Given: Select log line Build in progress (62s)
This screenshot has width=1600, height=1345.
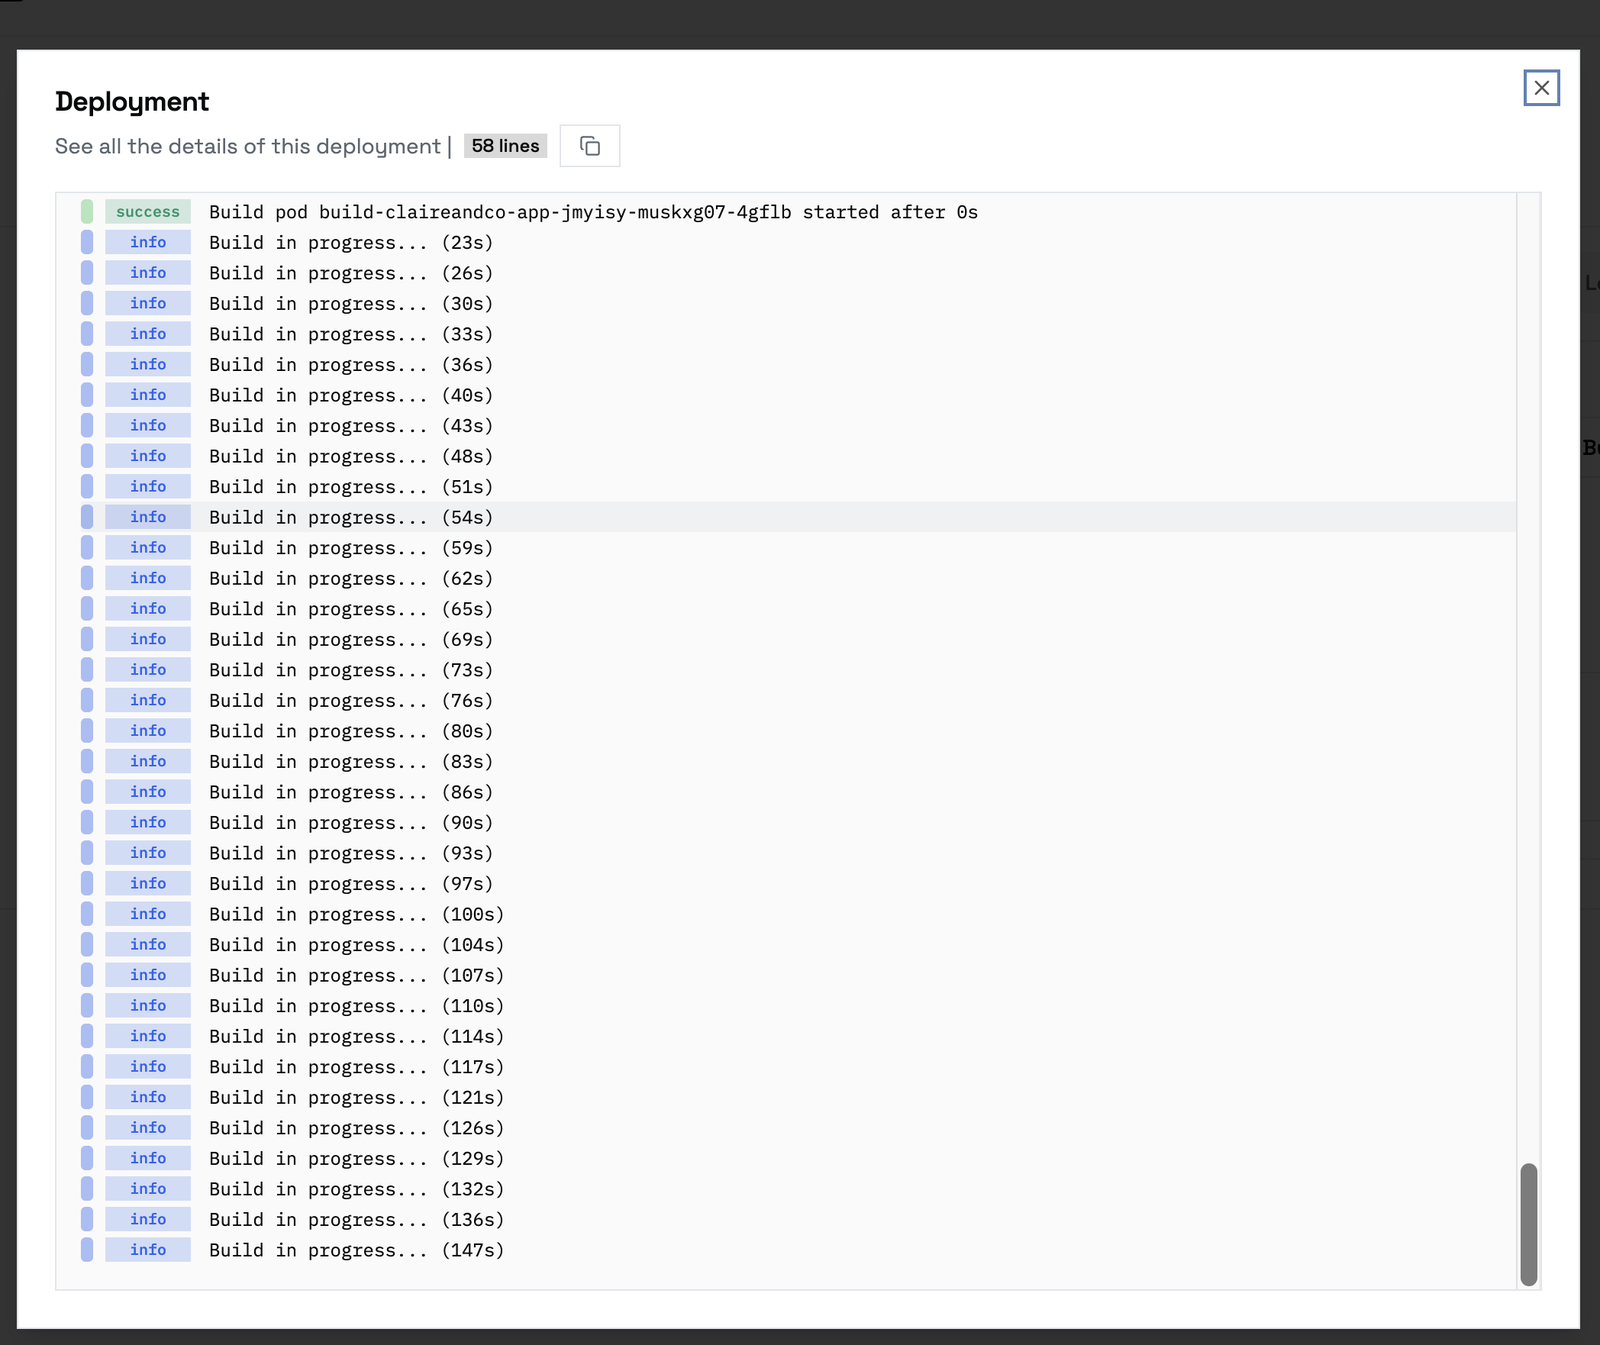Looking at the screenshot, I should point(786,578).
